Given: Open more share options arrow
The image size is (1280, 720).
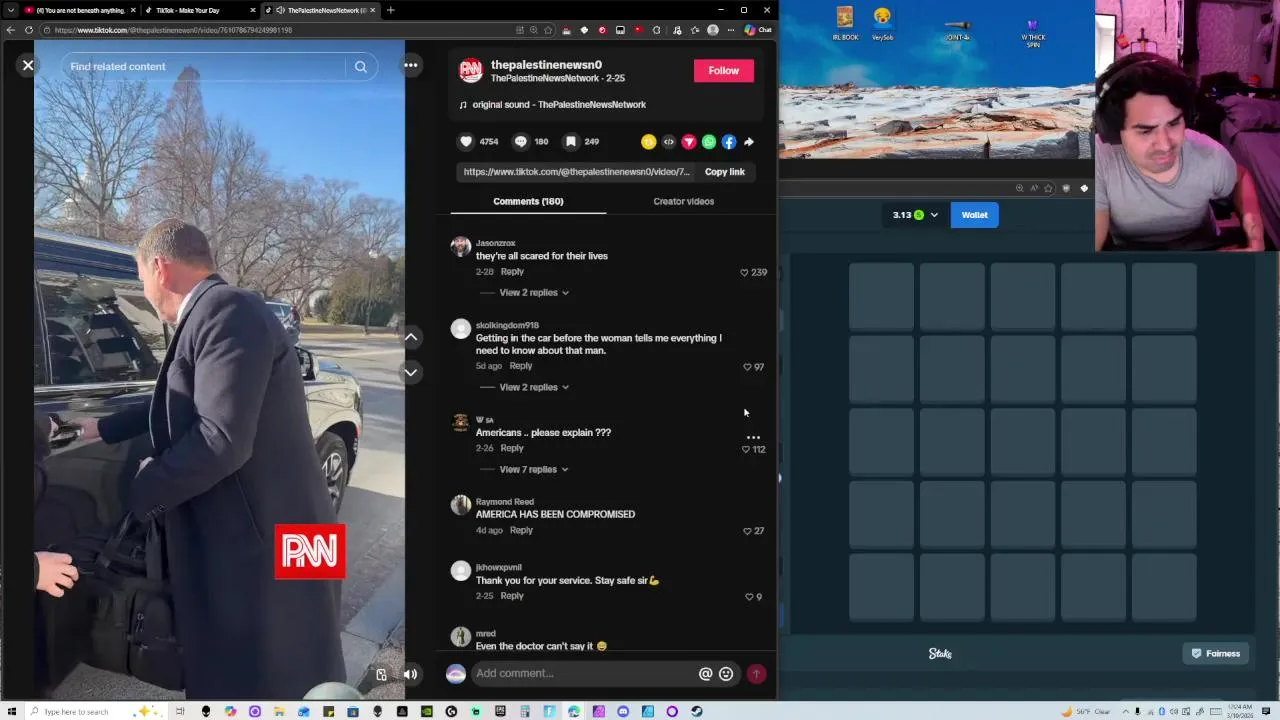Looking at the screenshot, I should [749, 142].
